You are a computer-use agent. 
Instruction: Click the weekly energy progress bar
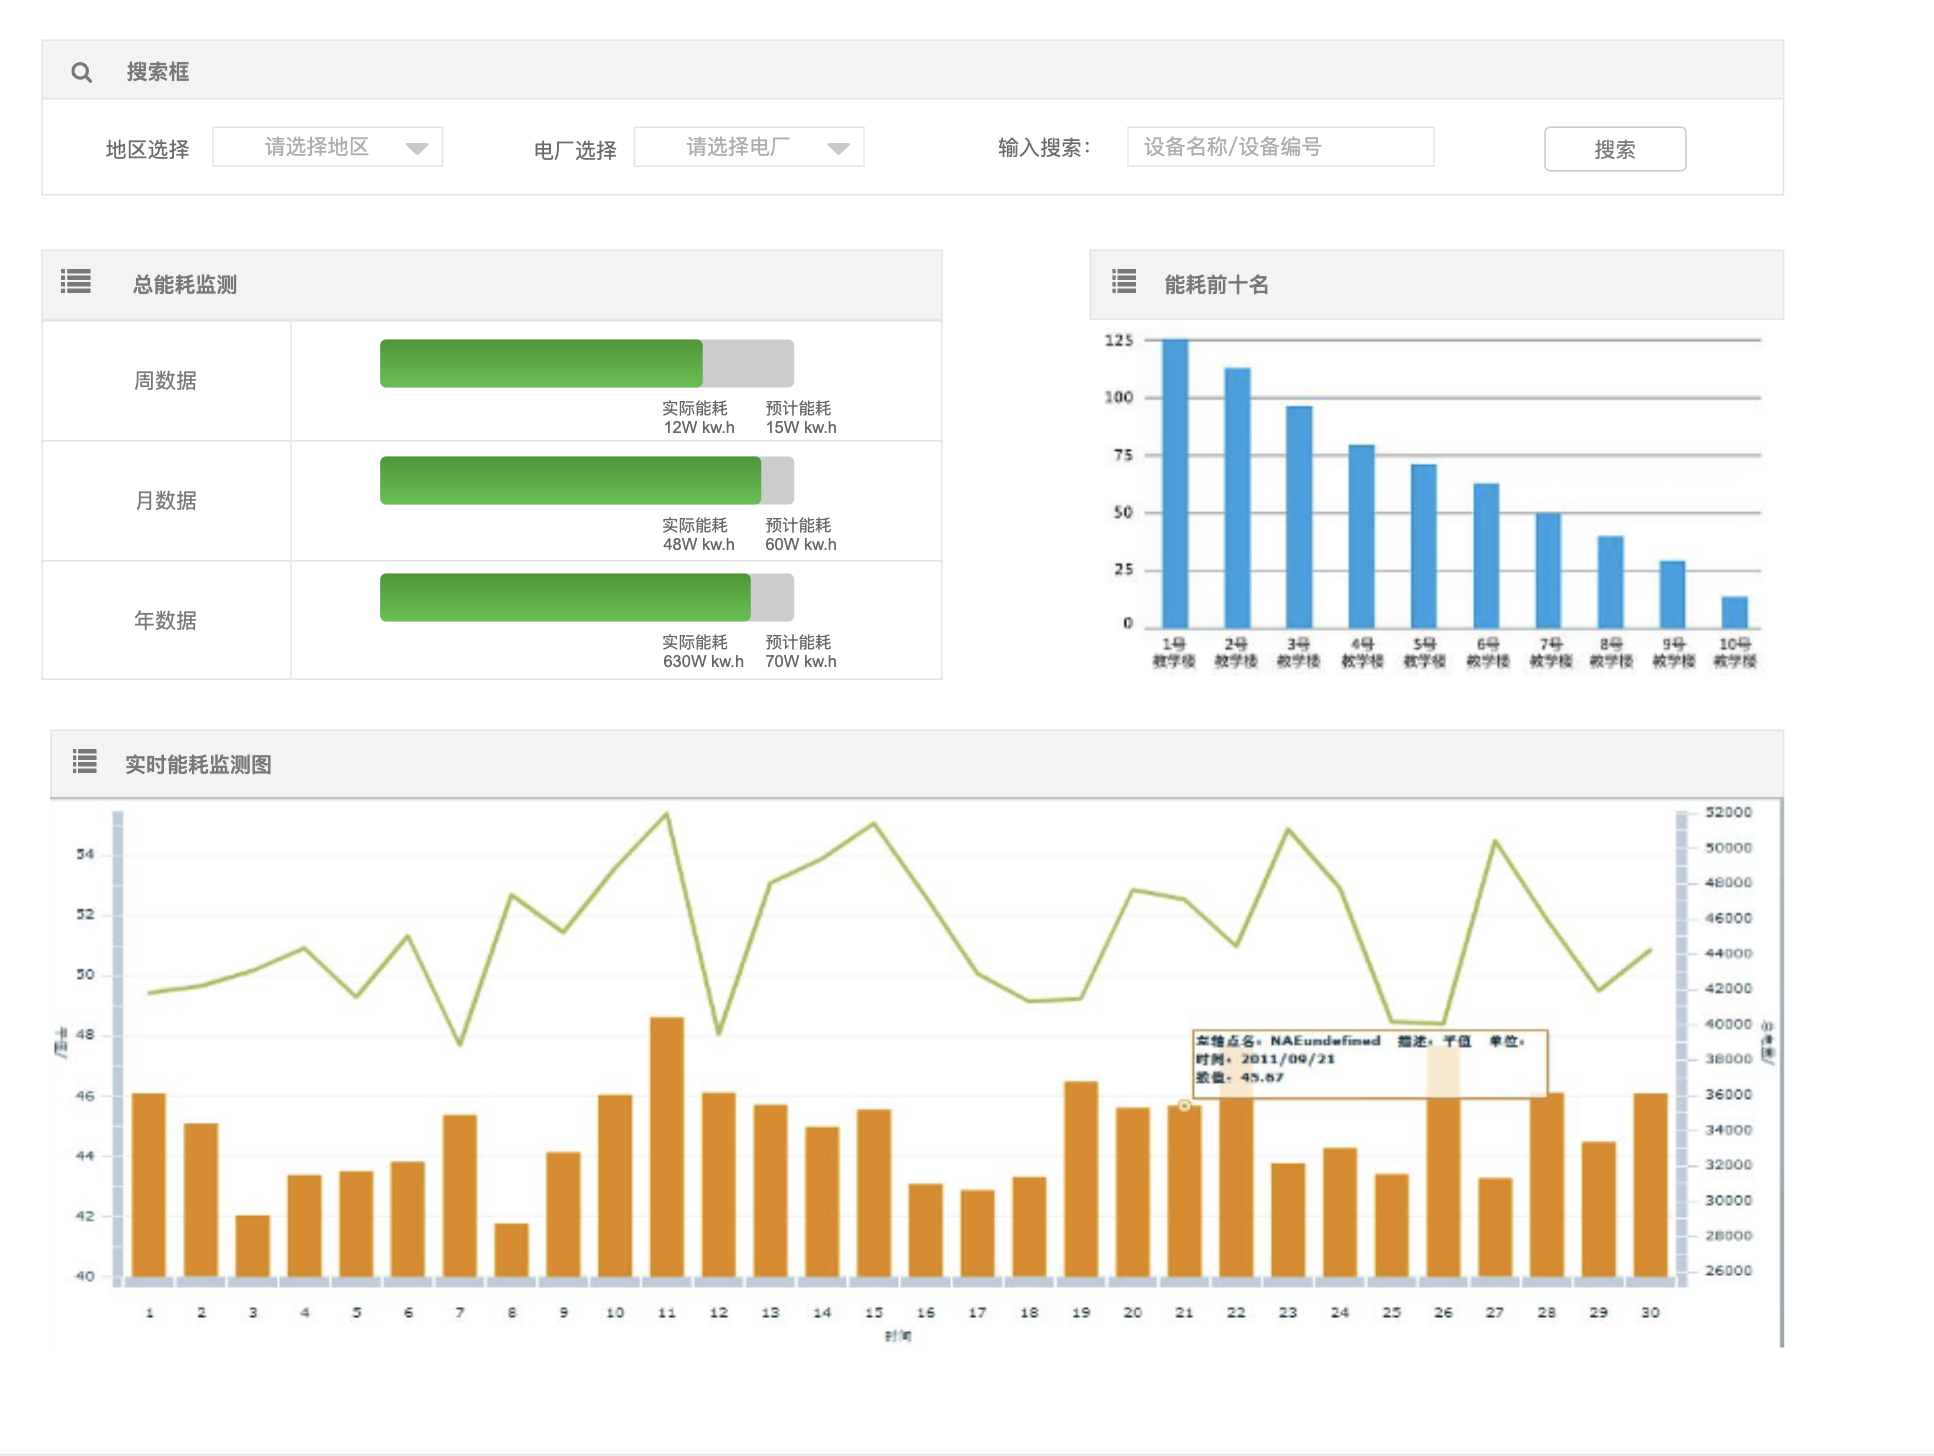pyautogui.click(x=586, y=363)
